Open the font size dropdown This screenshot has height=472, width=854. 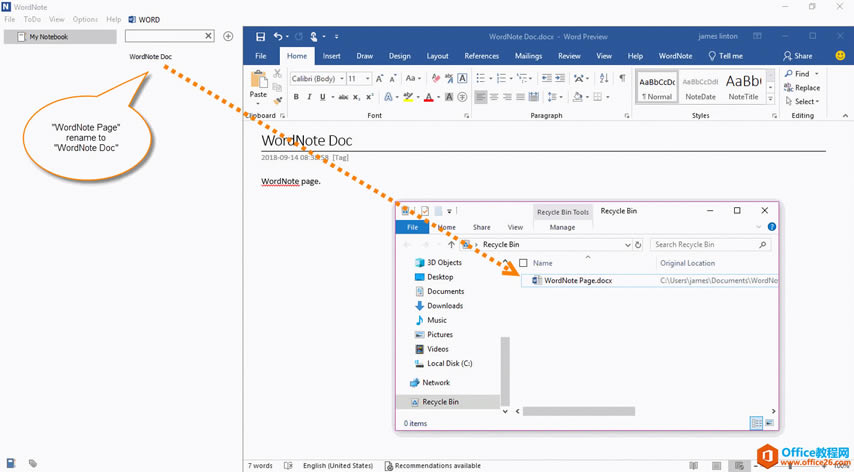[x=358, y=78]
